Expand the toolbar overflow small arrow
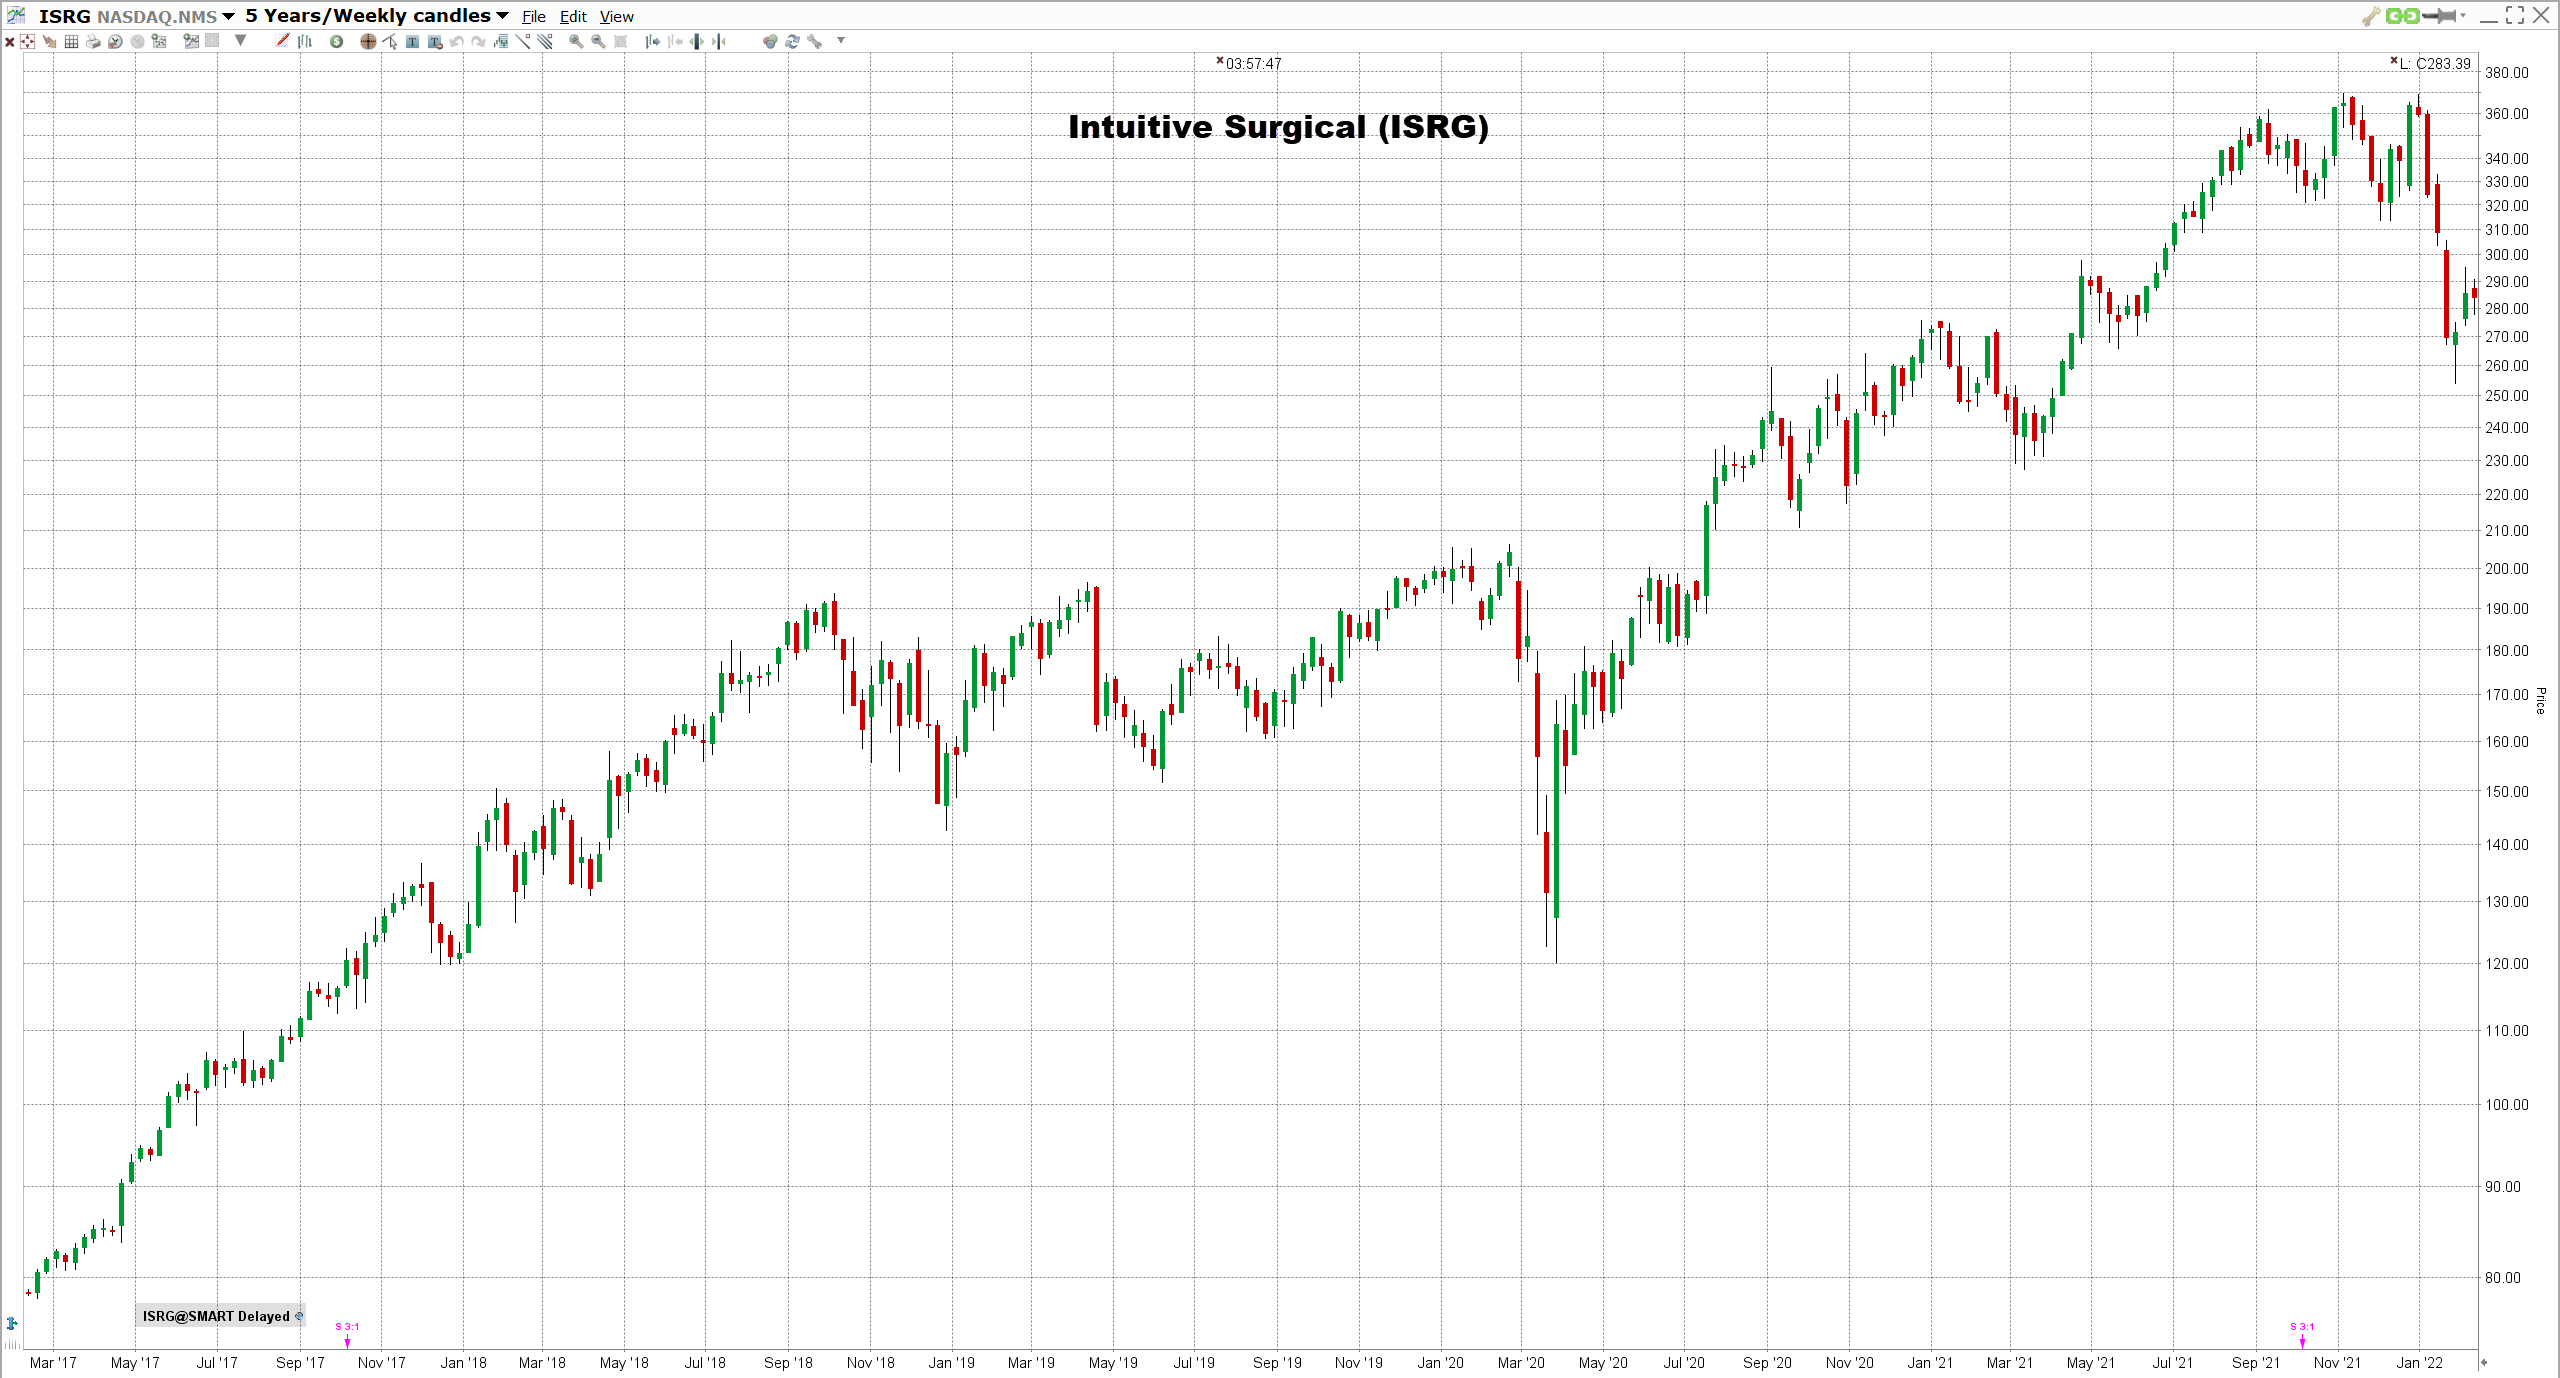The height and width of the screenshot is (1378, 2560). click(x=841, y=40)
